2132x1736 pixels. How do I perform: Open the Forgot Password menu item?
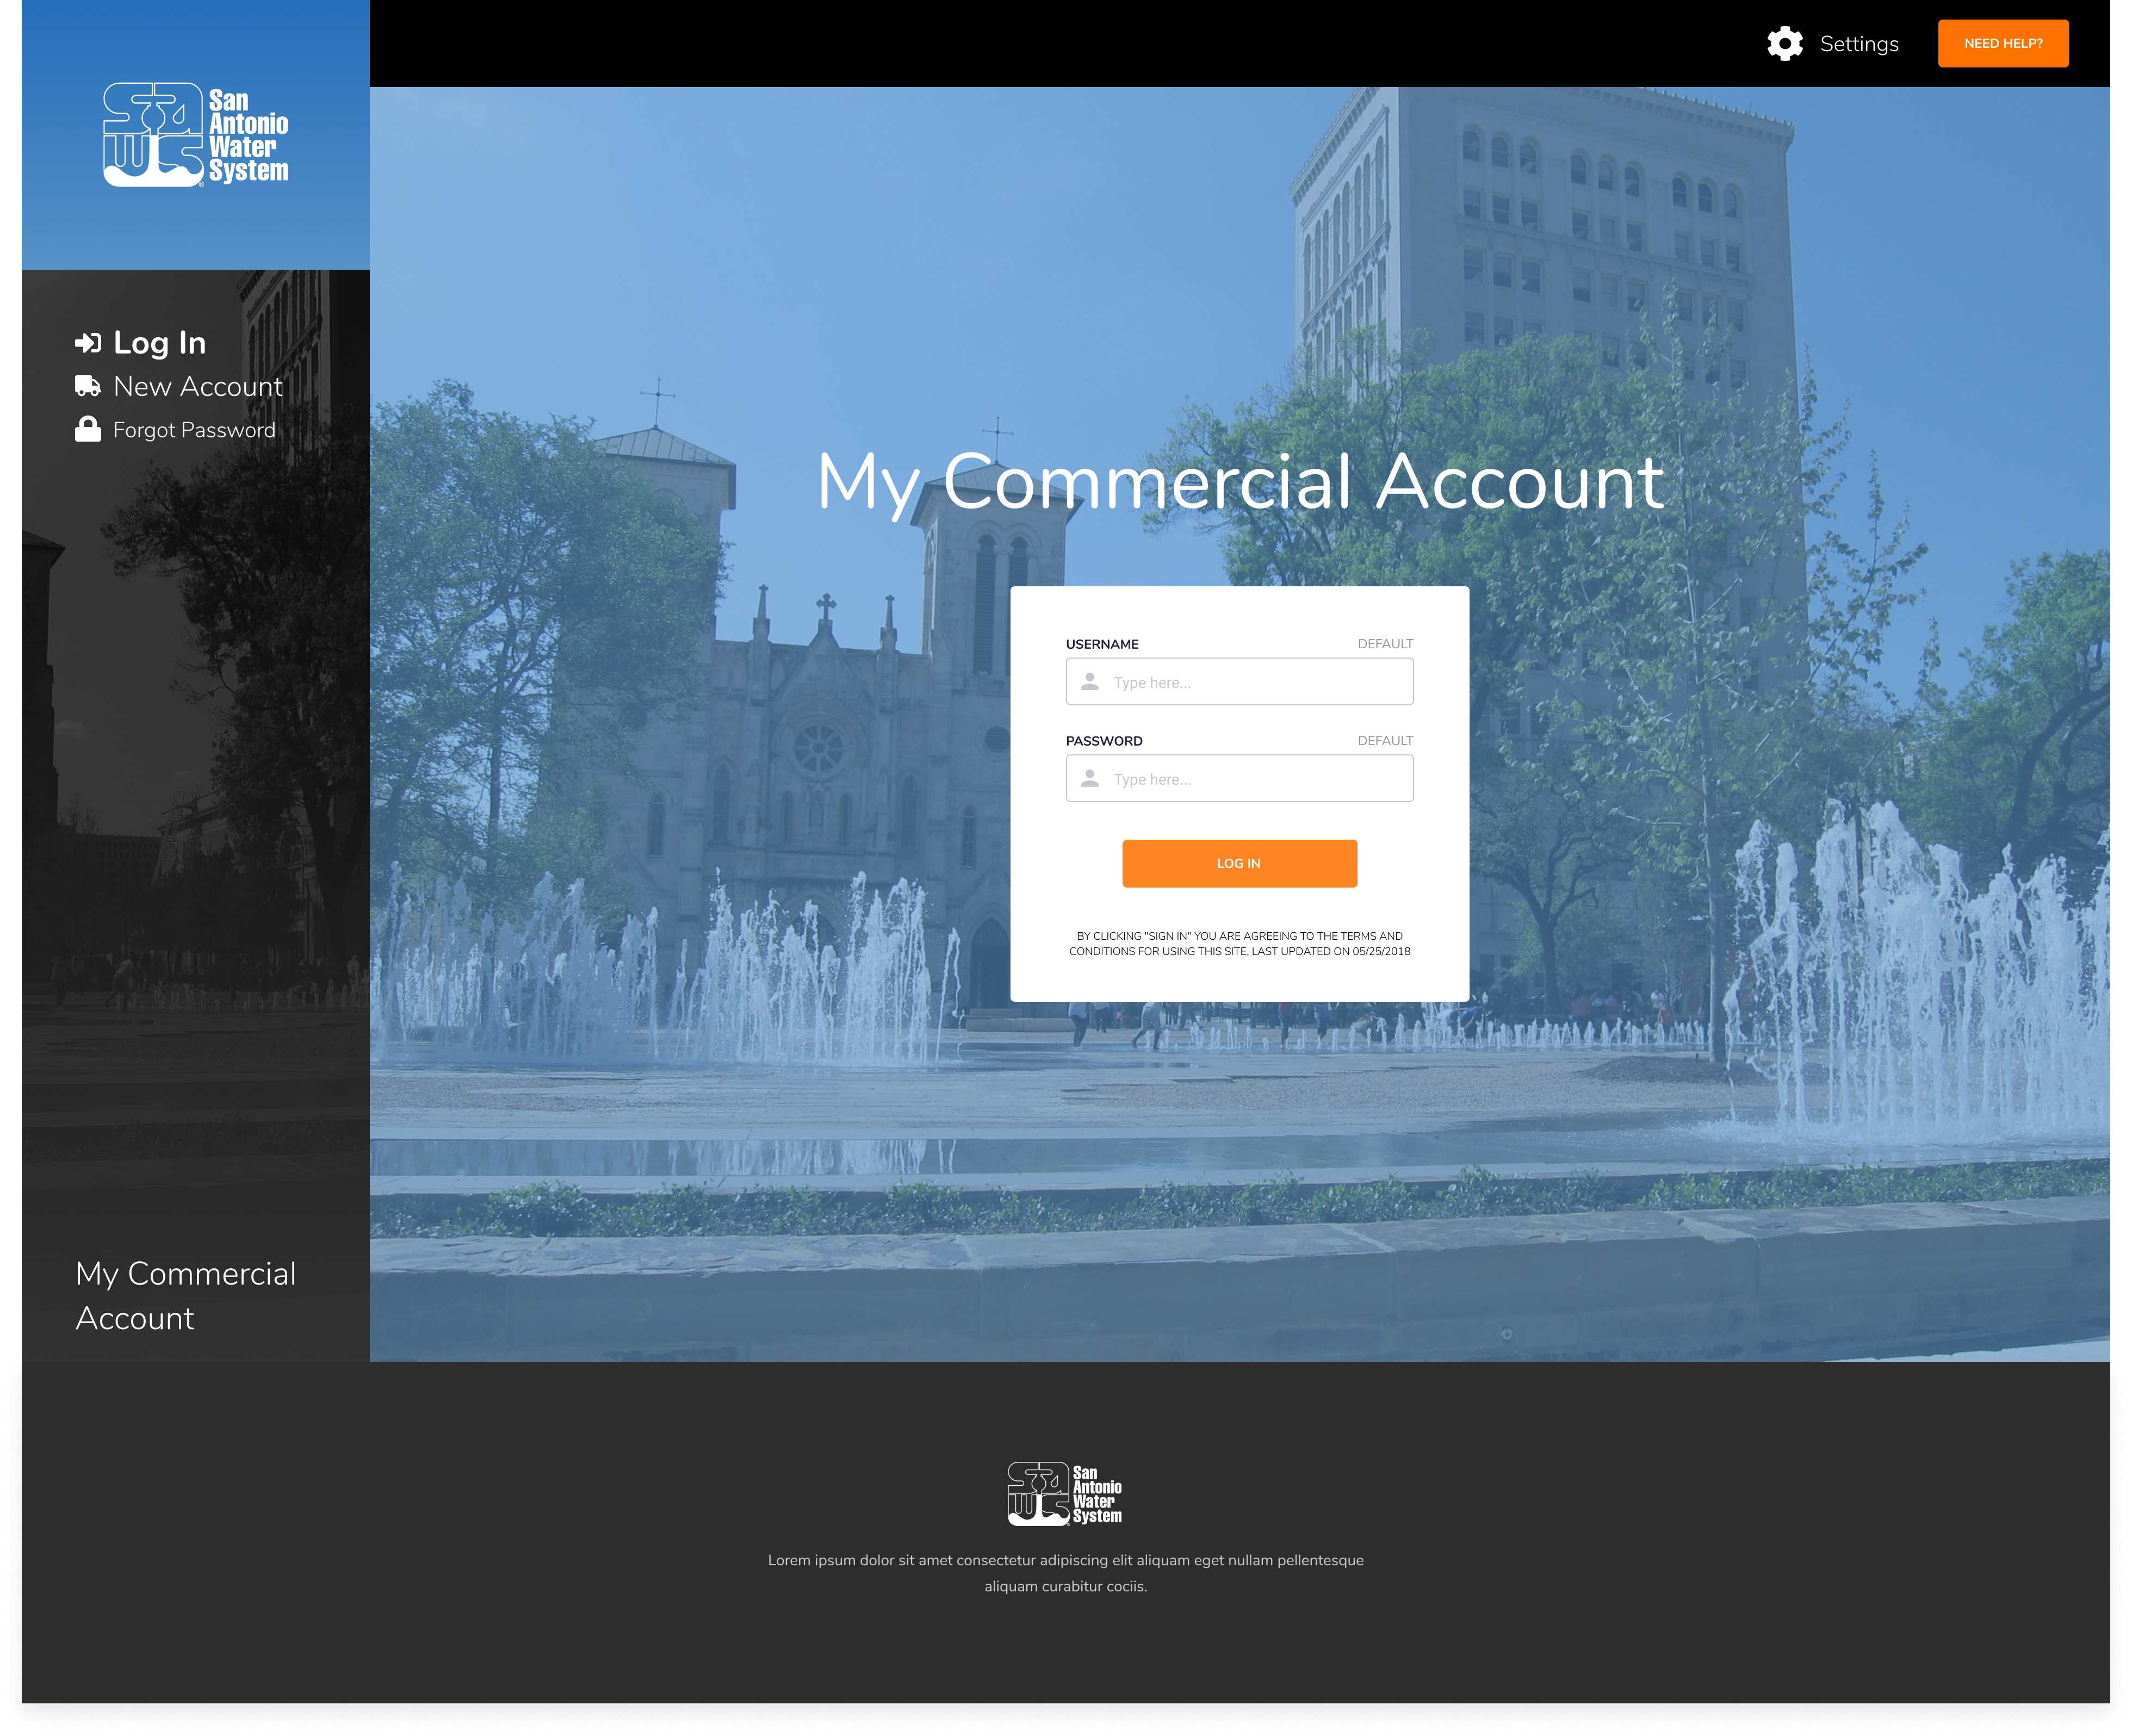[194, 430]
